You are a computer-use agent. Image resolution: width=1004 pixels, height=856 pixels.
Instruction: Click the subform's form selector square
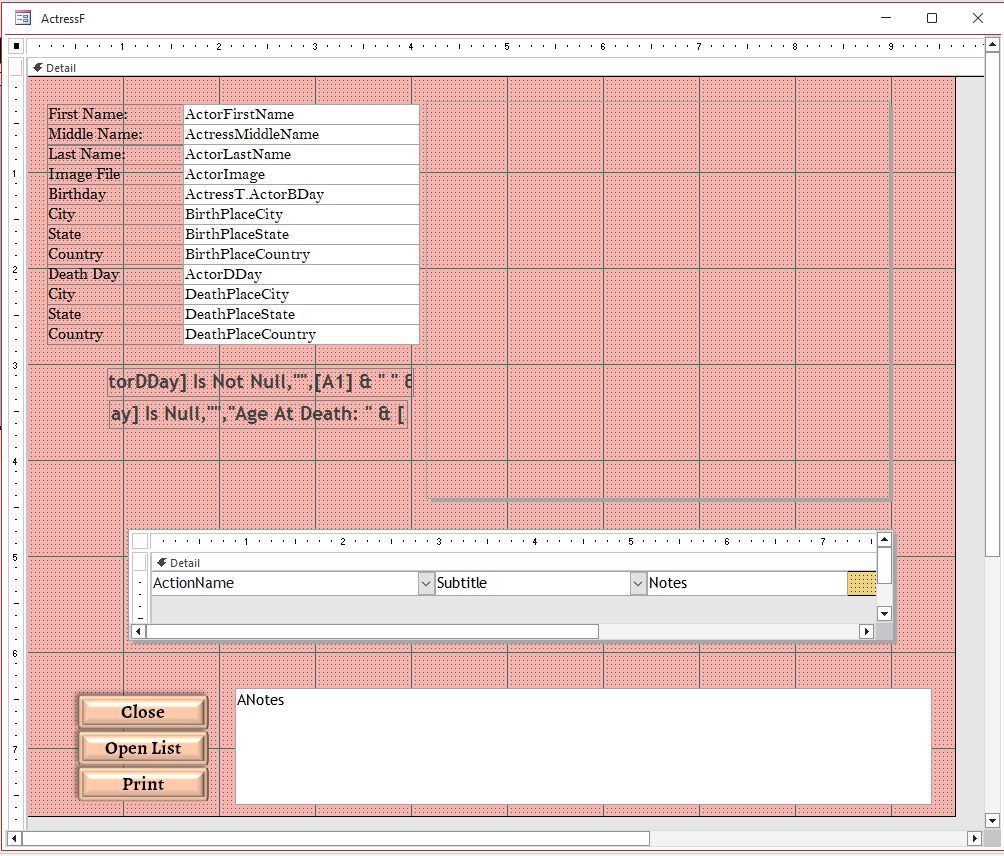(139, 540)
